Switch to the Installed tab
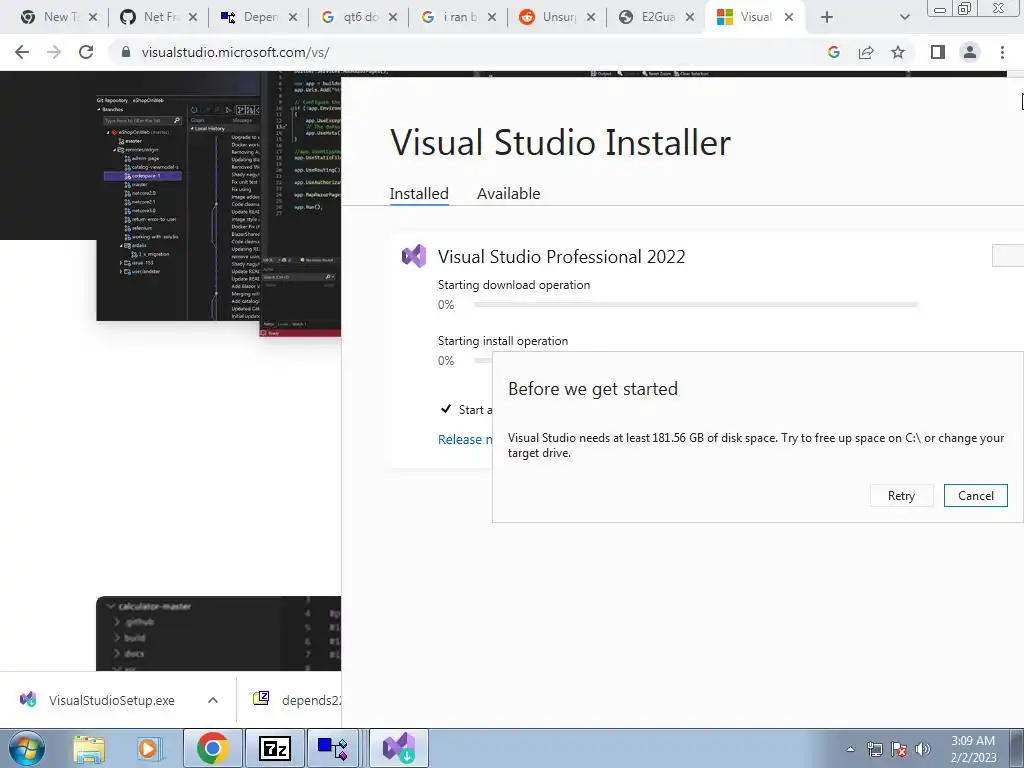 click(x=419, y=193)
